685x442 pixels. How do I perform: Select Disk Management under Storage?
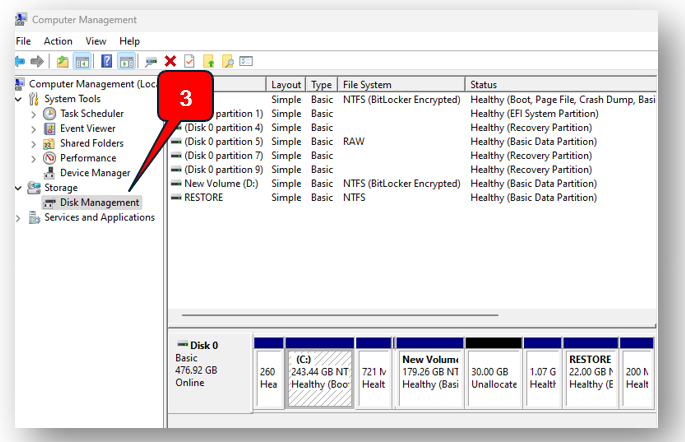click(x=99, y=203)
